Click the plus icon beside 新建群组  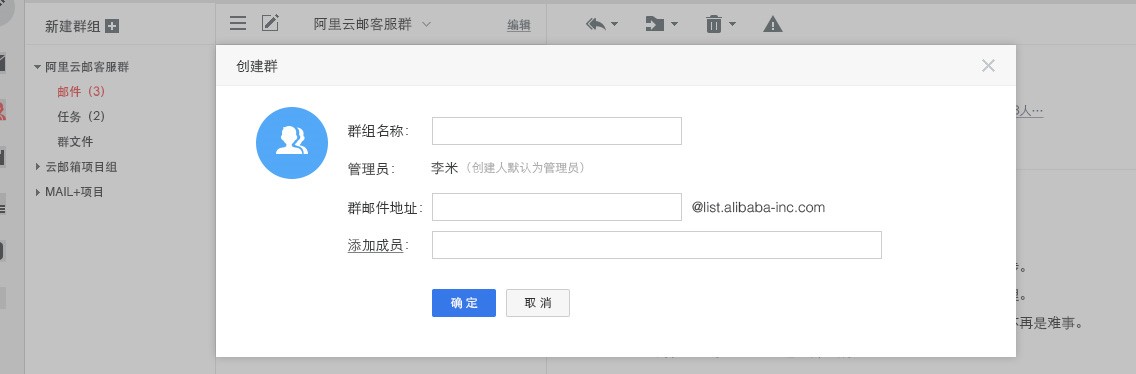(112, 26)
